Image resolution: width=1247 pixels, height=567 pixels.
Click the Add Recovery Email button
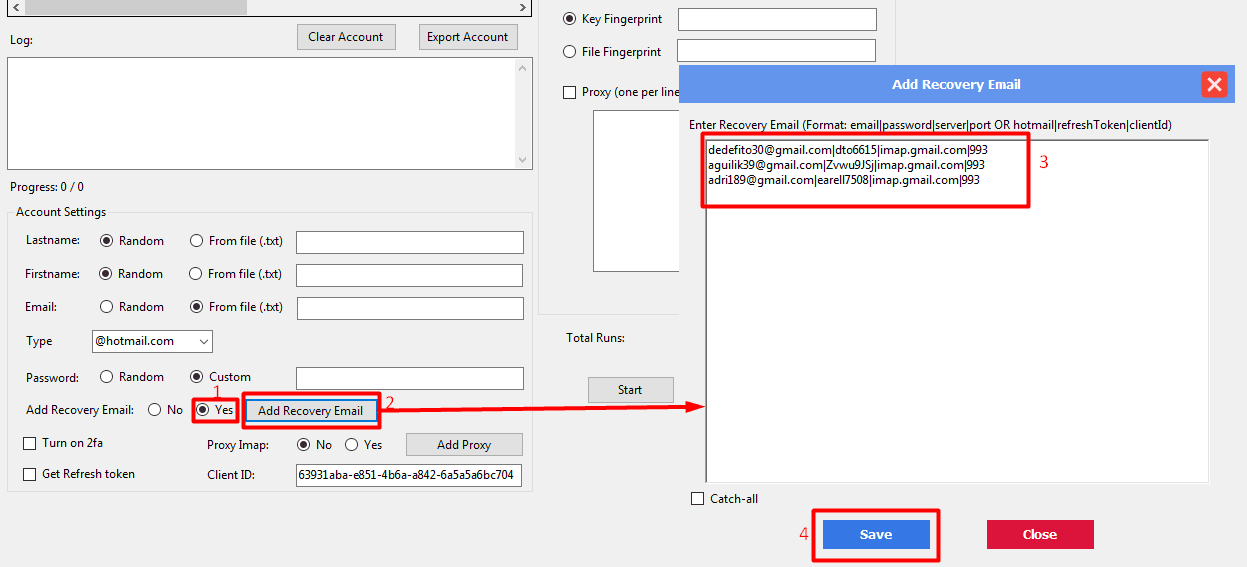click(x=310, y=411)
